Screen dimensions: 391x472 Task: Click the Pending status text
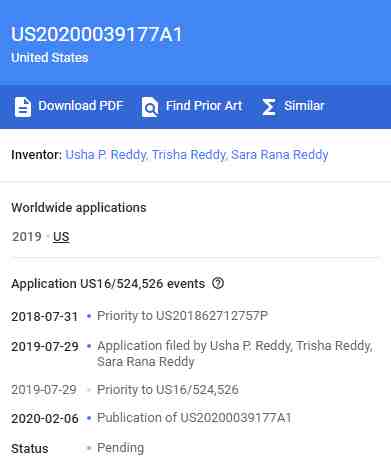click(x=120, y=448)
